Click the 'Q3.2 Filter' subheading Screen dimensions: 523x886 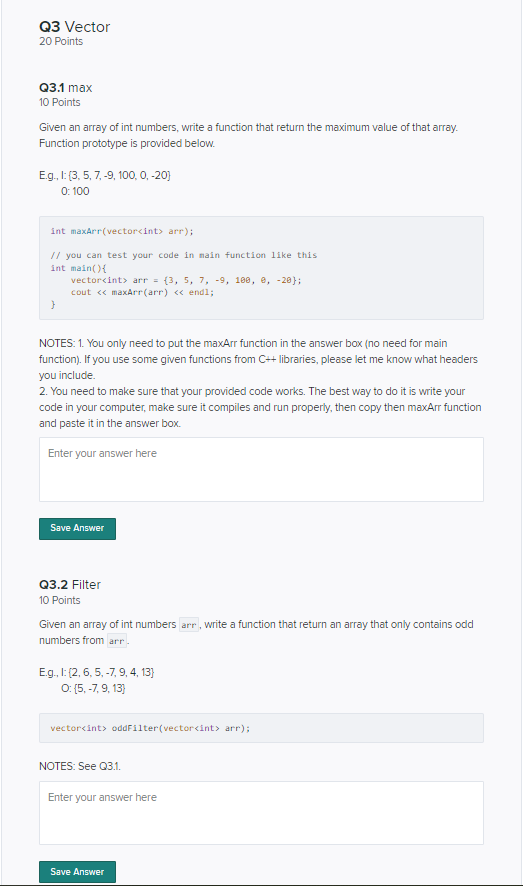coord(70,585)
